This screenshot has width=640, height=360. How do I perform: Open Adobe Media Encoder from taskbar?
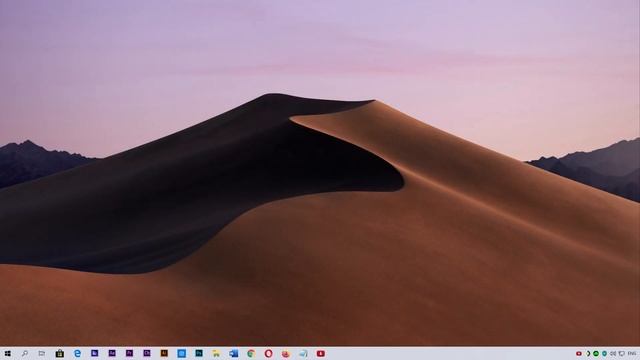point(95,353)
